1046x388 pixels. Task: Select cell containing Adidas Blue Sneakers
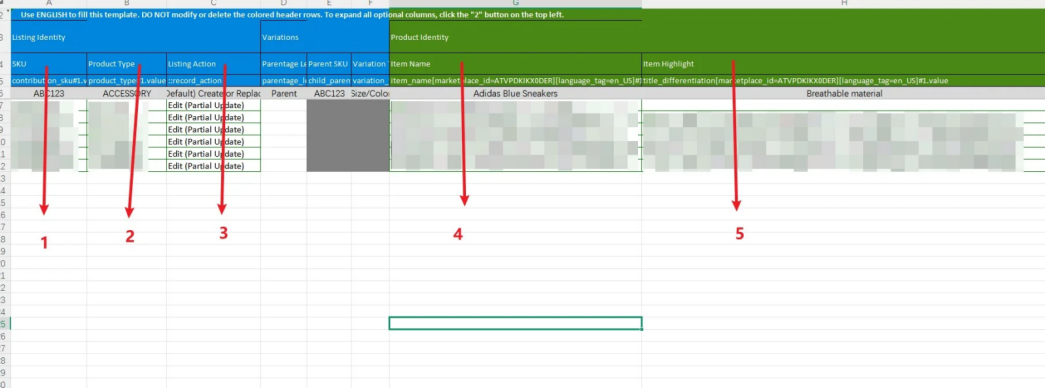pyautogui.click(x=516, y=94)
